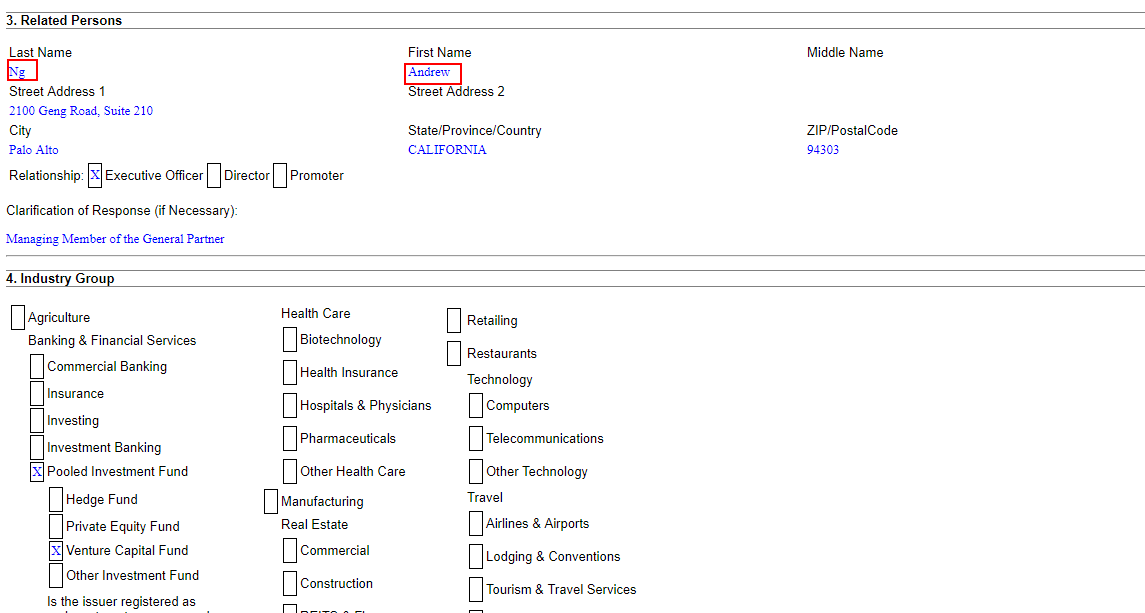Click the first name value Andrew

[x=429, y=72]
